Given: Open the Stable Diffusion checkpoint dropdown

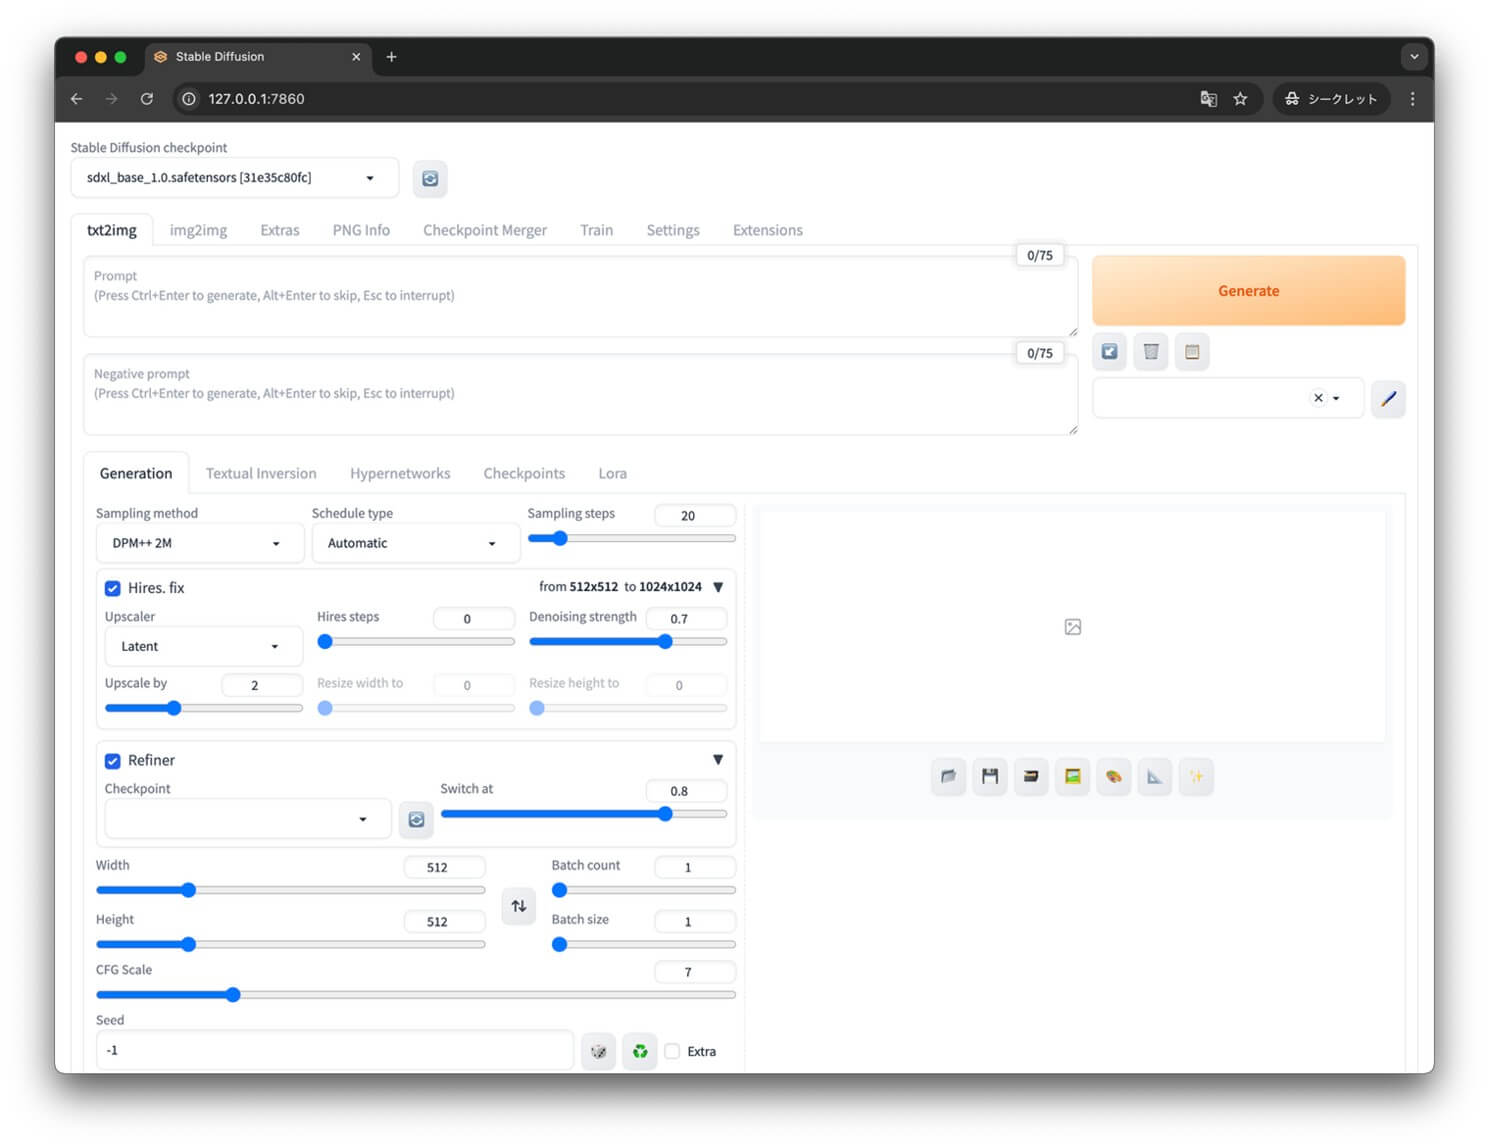Looking at the screenshot, I should pyautogui.click(x=235, y=178).
